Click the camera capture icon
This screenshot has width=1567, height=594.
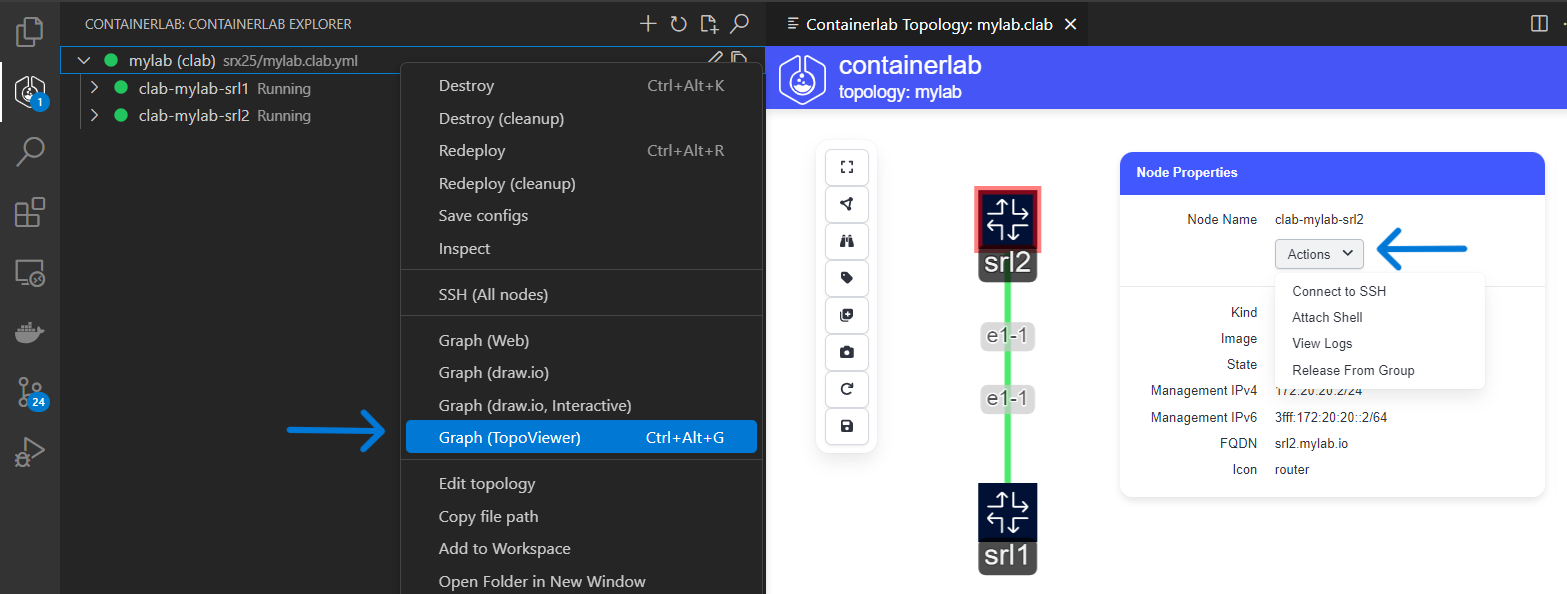tap(846, 352)
